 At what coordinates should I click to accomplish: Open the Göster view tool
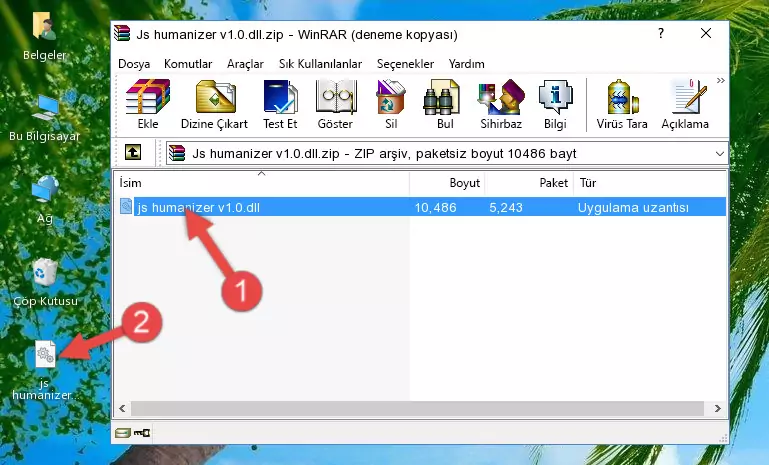[335, 104]
